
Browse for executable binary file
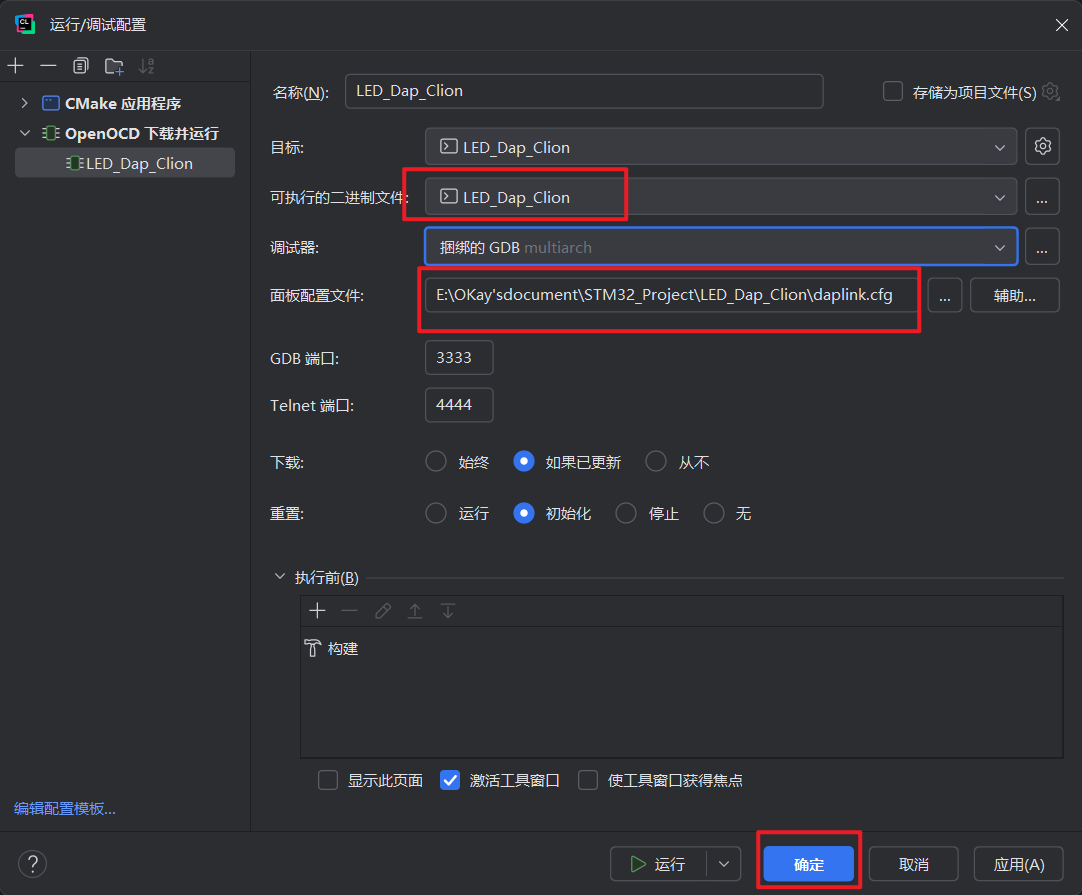[x=1042, y=197]
